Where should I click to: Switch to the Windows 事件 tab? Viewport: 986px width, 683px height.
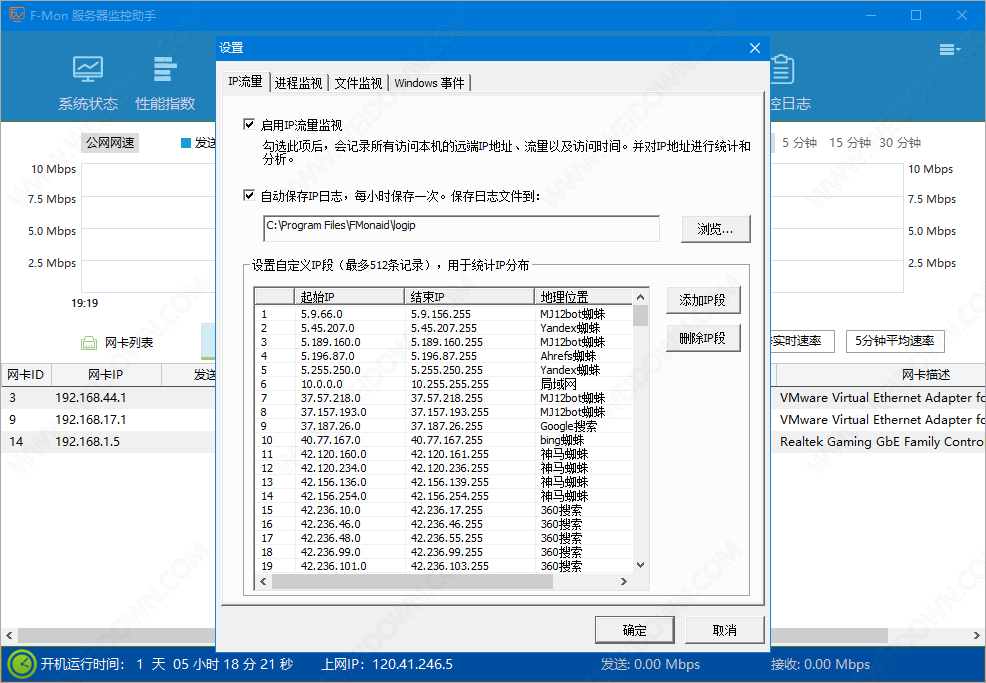click(x=429, y=83)
